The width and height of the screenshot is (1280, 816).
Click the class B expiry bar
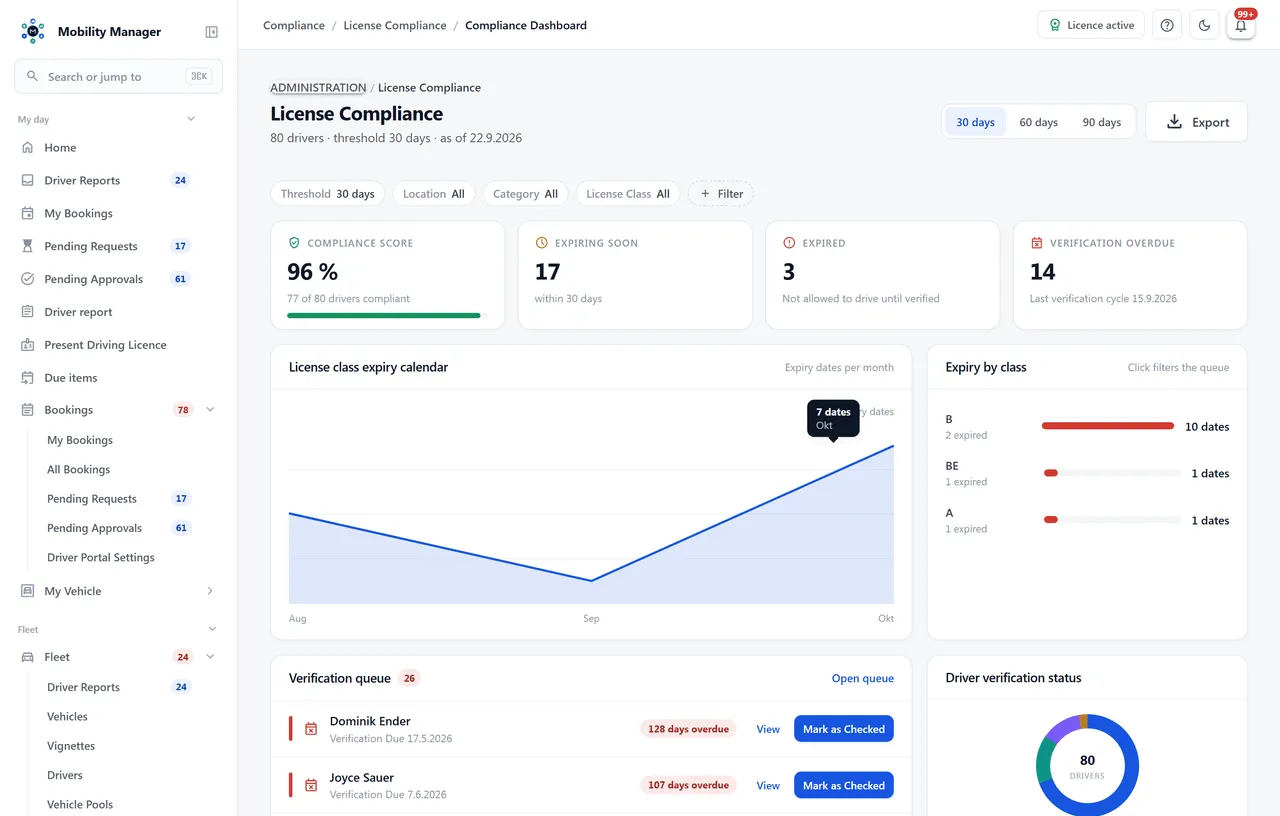(1108, 426)
